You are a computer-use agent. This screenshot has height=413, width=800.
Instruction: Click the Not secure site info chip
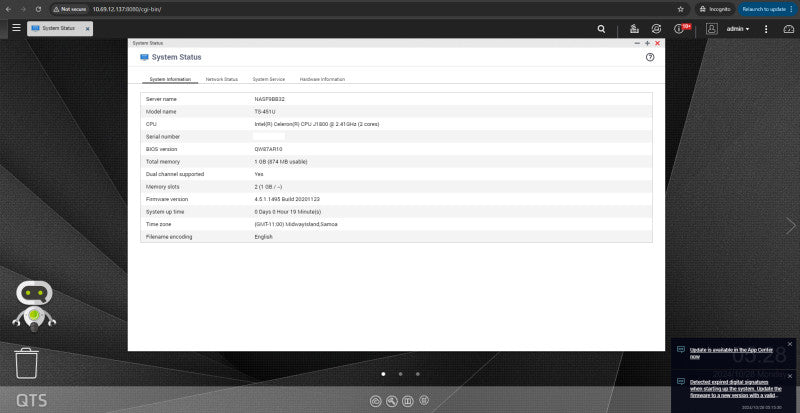70,9
